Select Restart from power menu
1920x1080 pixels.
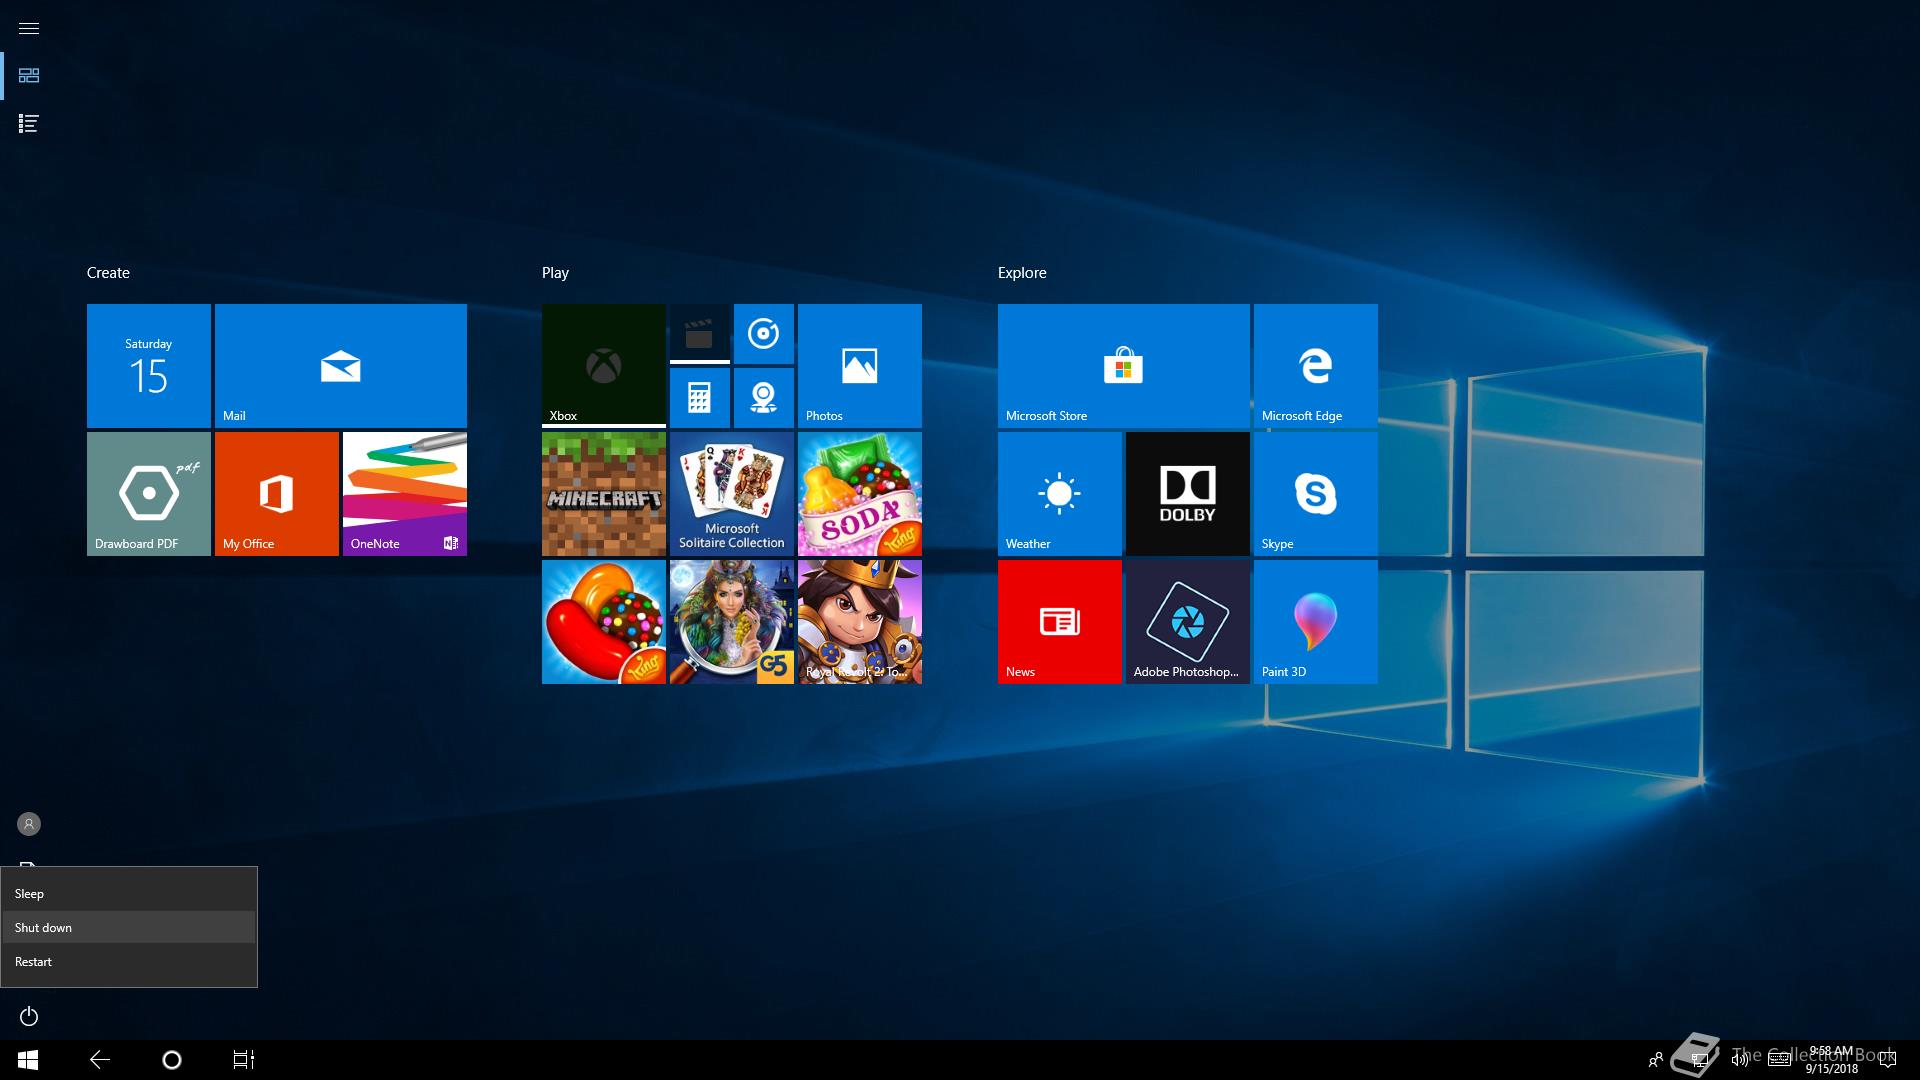129,962
